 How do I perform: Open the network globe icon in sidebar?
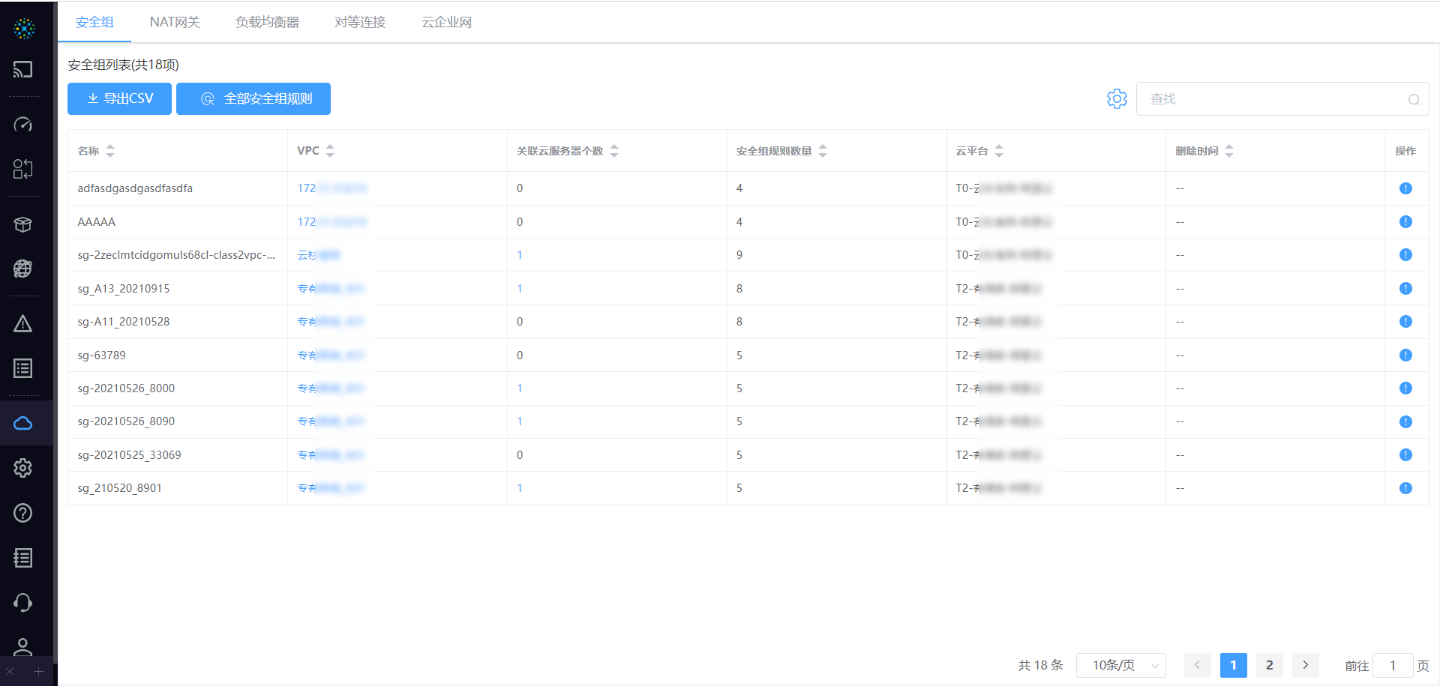[22, 268]
